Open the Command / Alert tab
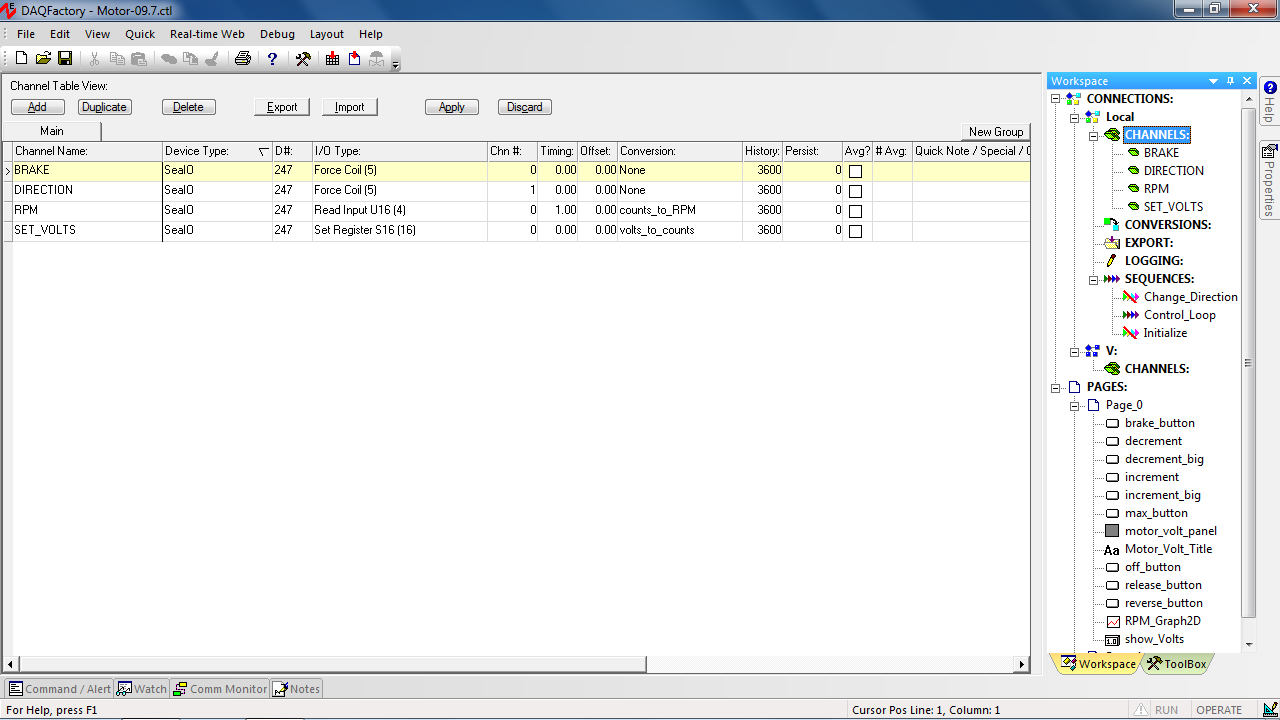The height and width of the screenshot is (720, 1280). coord(59,689)
